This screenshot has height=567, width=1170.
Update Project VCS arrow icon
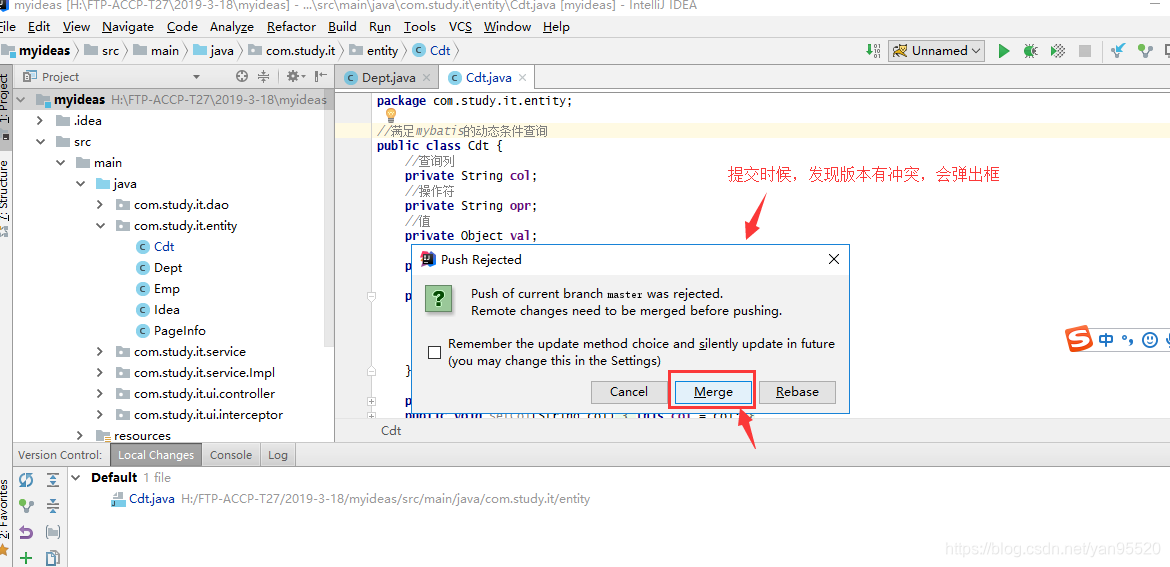(x=1118, y=51)
